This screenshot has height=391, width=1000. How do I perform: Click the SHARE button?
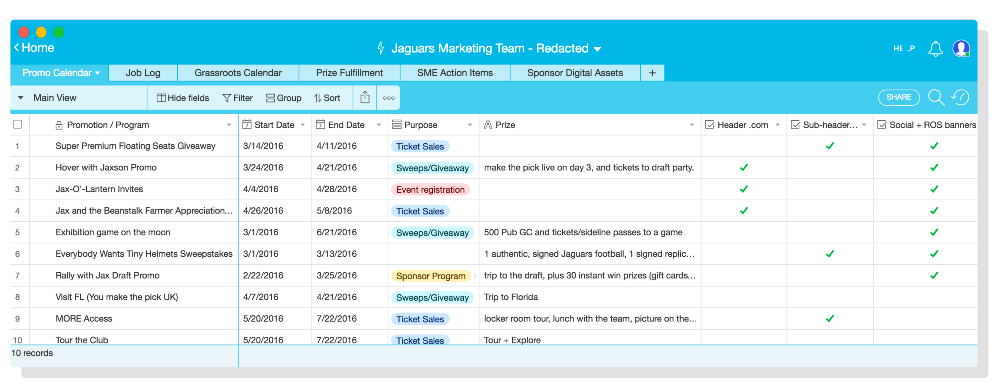899,98
